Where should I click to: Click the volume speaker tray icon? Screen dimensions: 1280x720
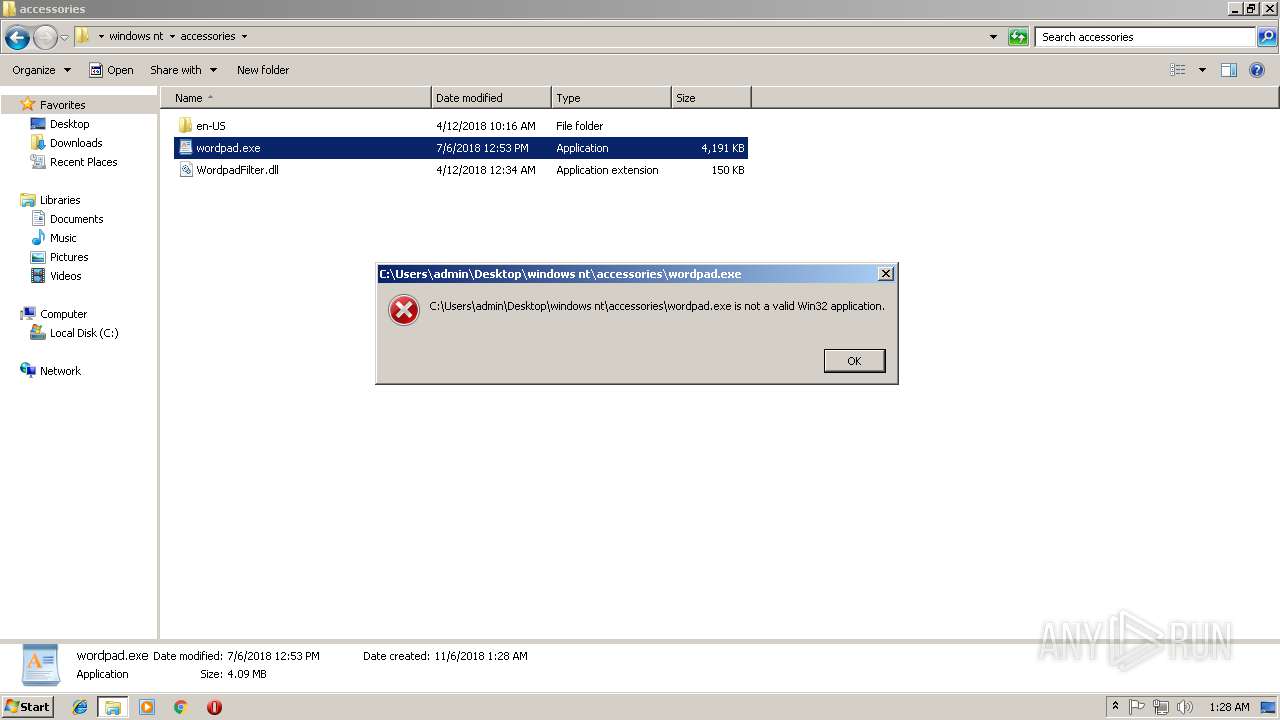pos(1184,707)
